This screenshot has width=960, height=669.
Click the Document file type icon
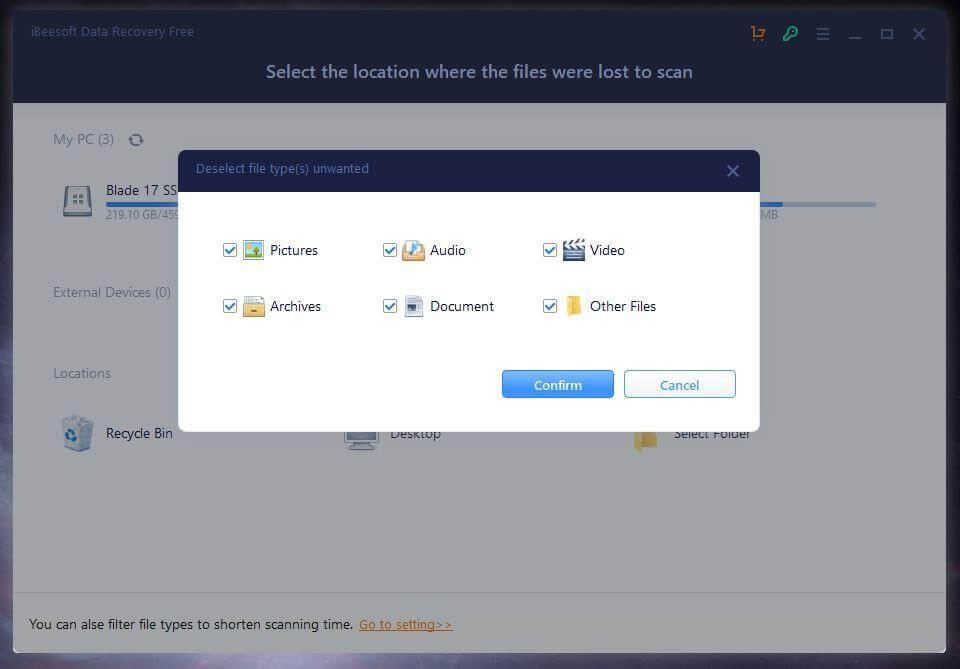pyautogui.click(x=413, y=306)
